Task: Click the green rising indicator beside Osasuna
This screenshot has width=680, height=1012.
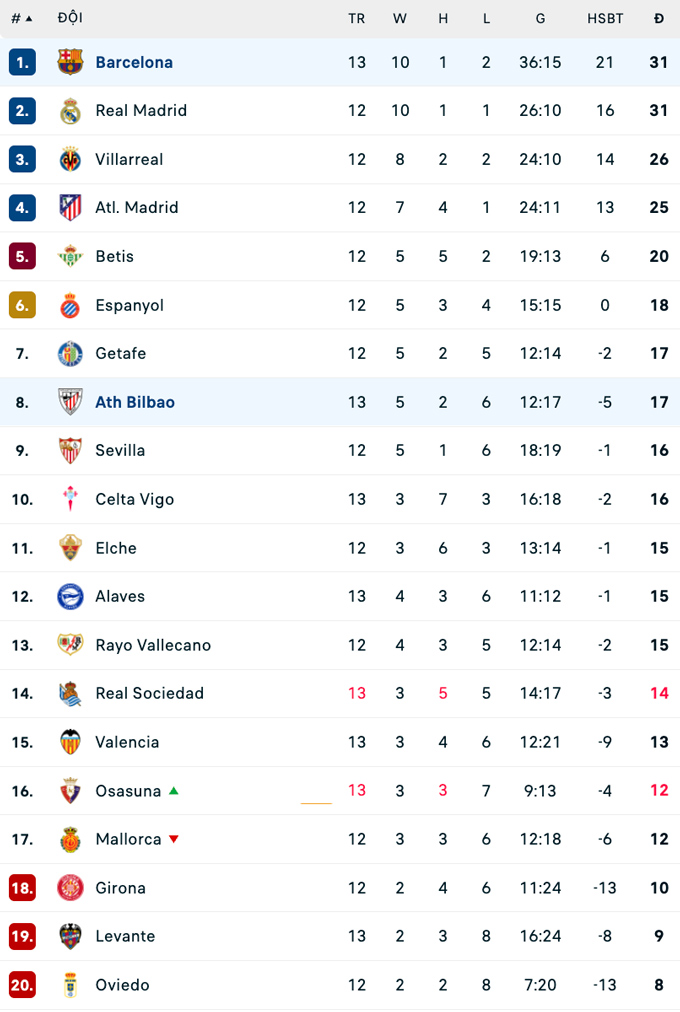Action: (173, 790)
